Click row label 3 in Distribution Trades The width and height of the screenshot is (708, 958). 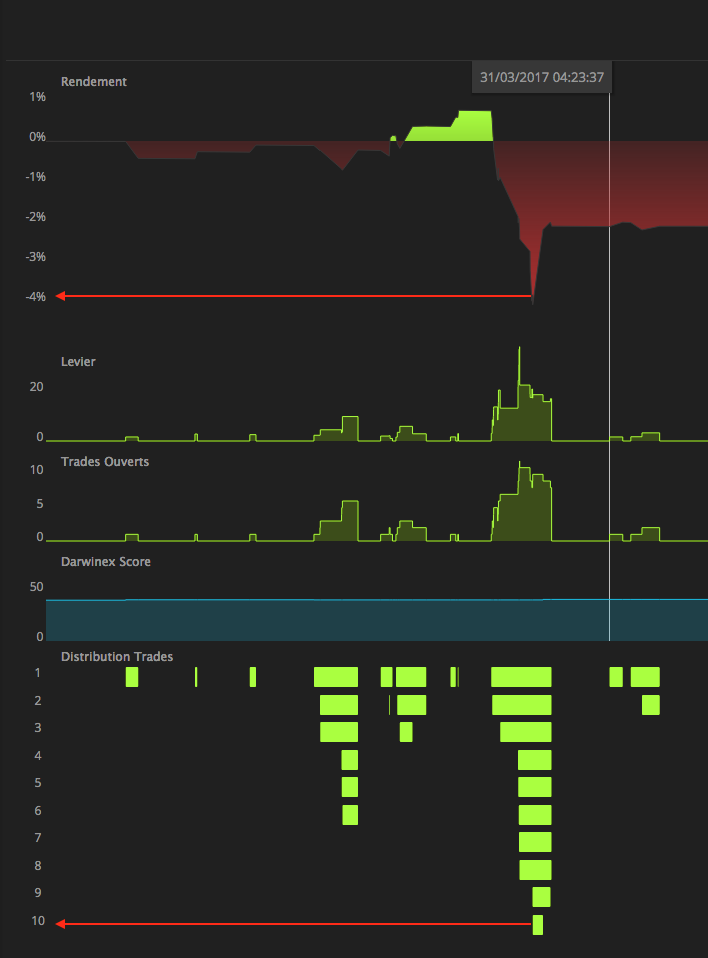click(x=38, y=728)
